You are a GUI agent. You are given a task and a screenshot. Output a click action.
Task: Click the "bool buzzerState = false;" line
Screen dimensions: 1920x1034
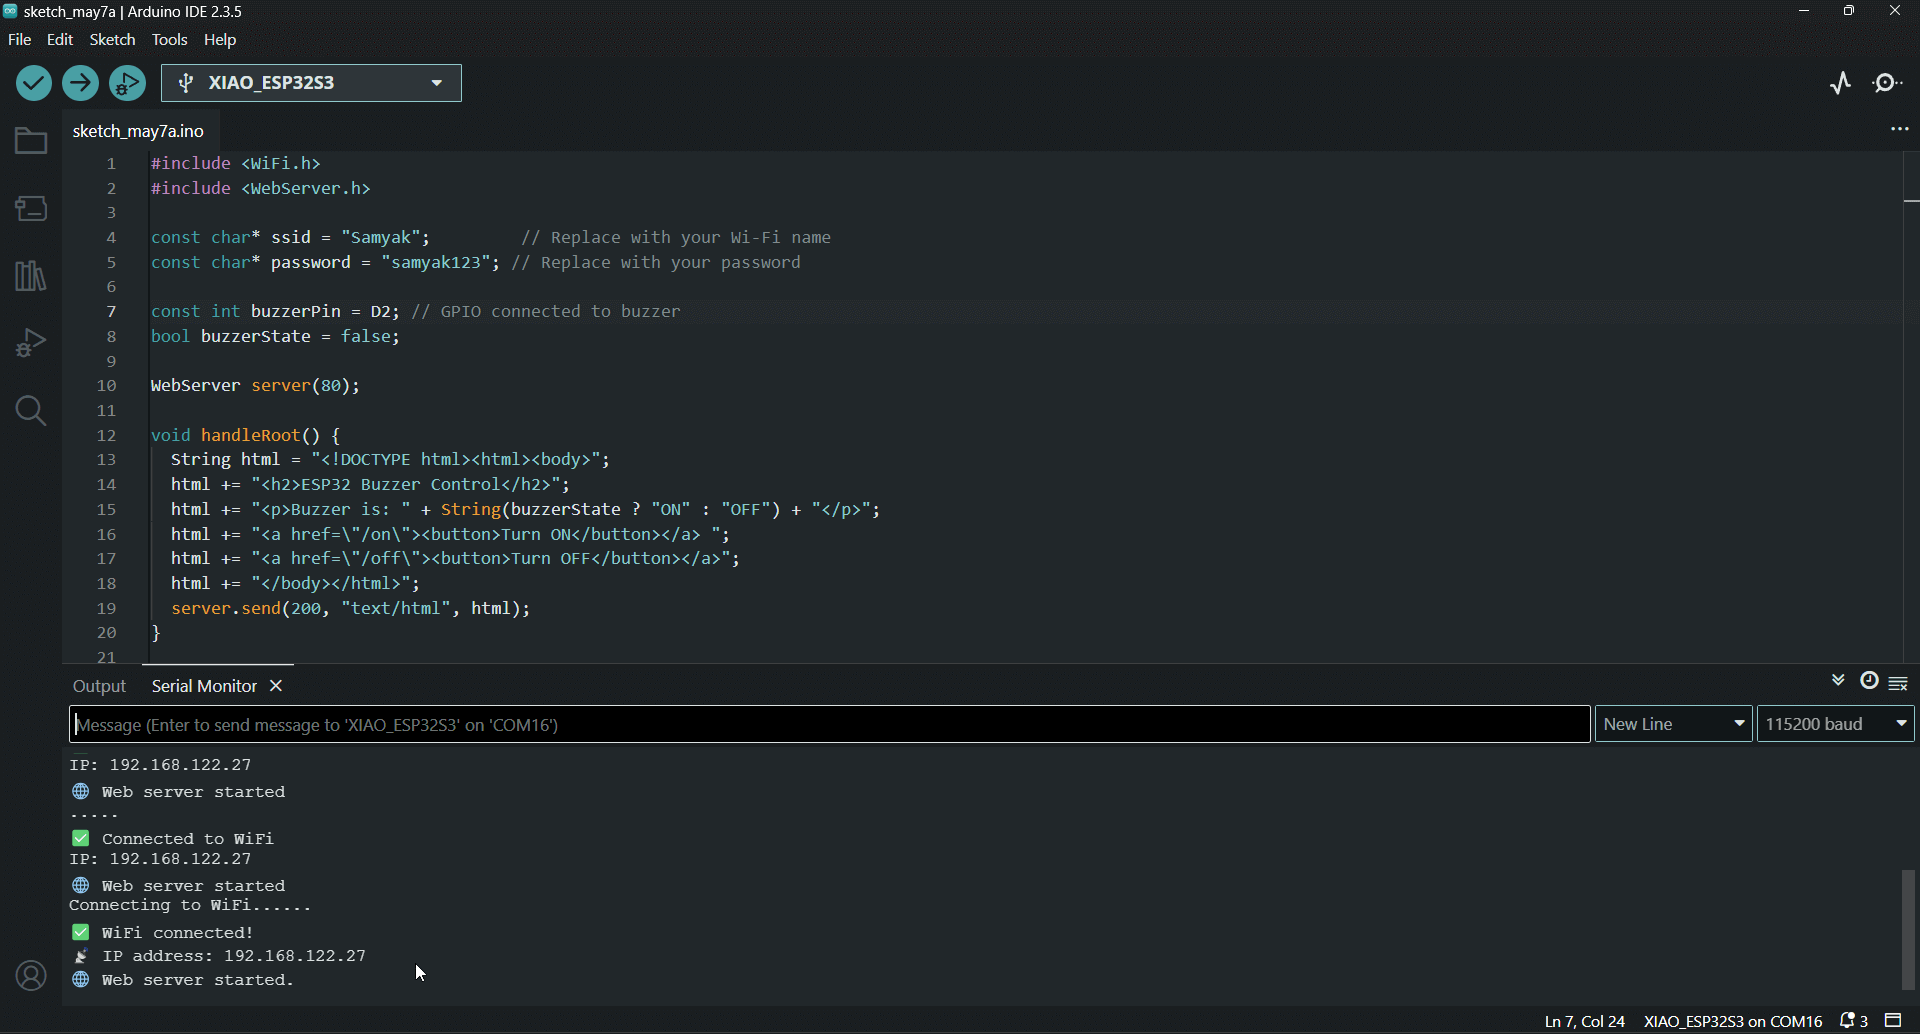tap(275, 337)
